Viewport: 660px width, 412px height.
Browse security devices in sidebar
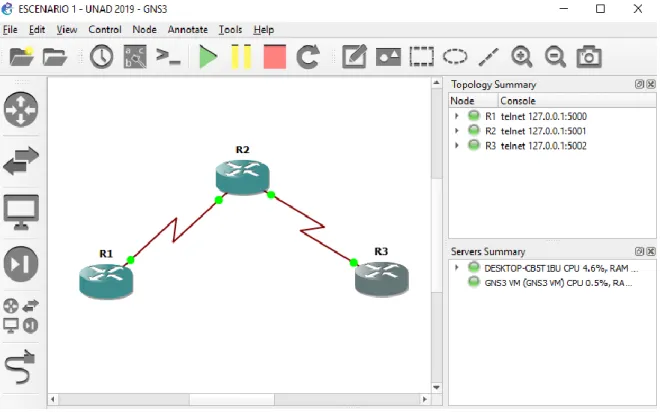21,264
